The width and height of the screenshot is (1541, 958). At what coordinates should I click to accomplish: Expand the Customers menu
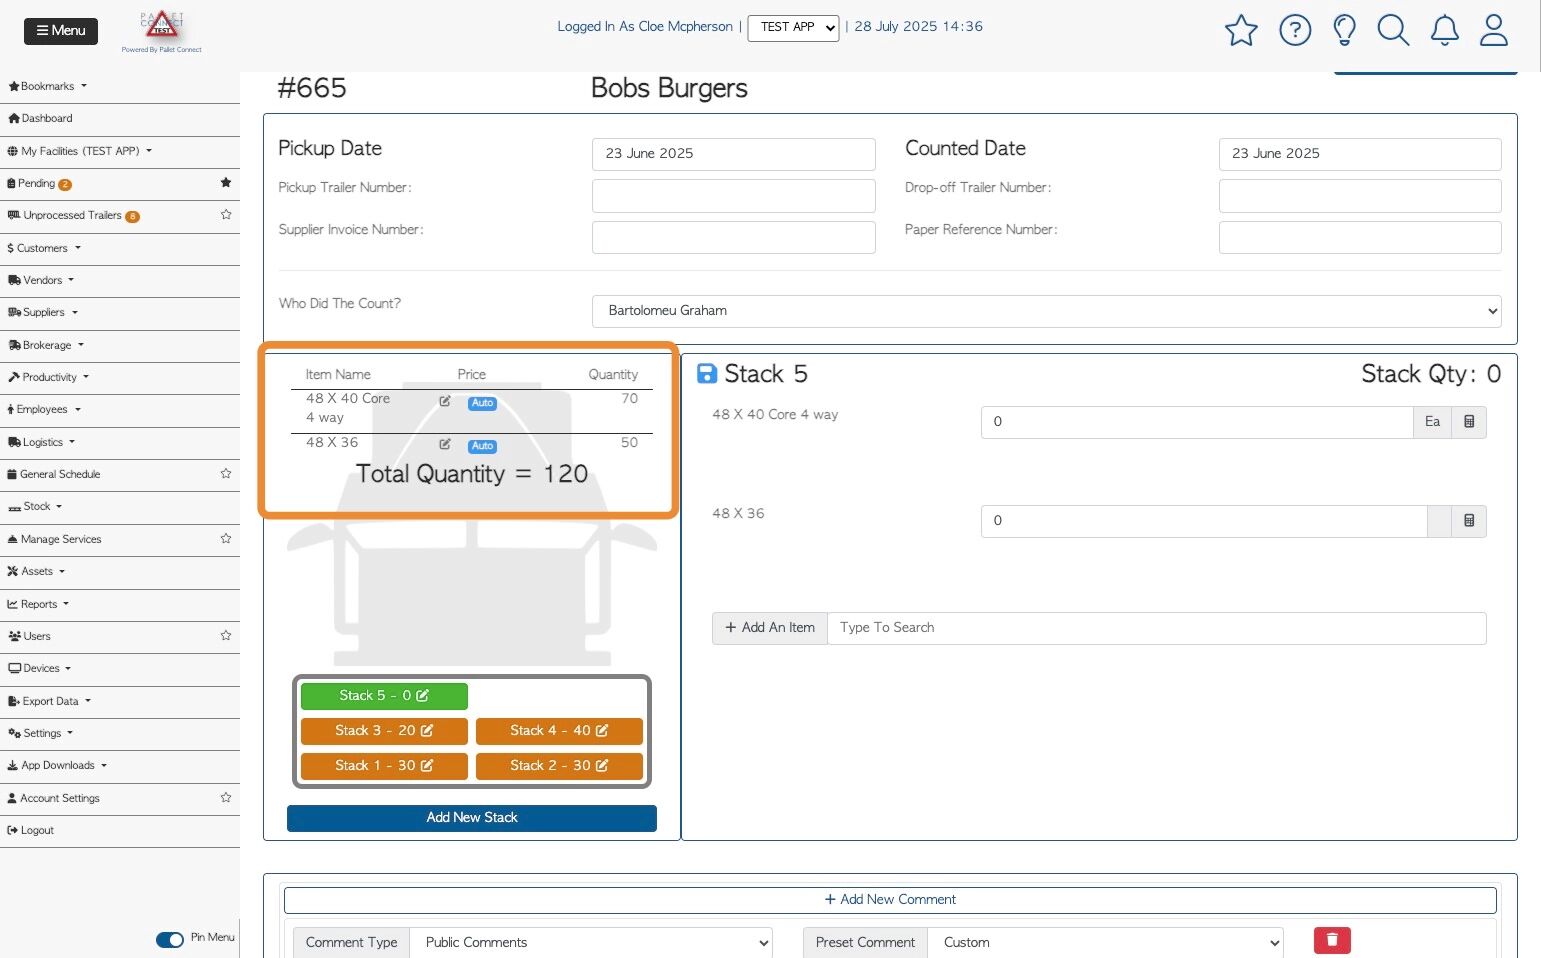pos(44,248)
